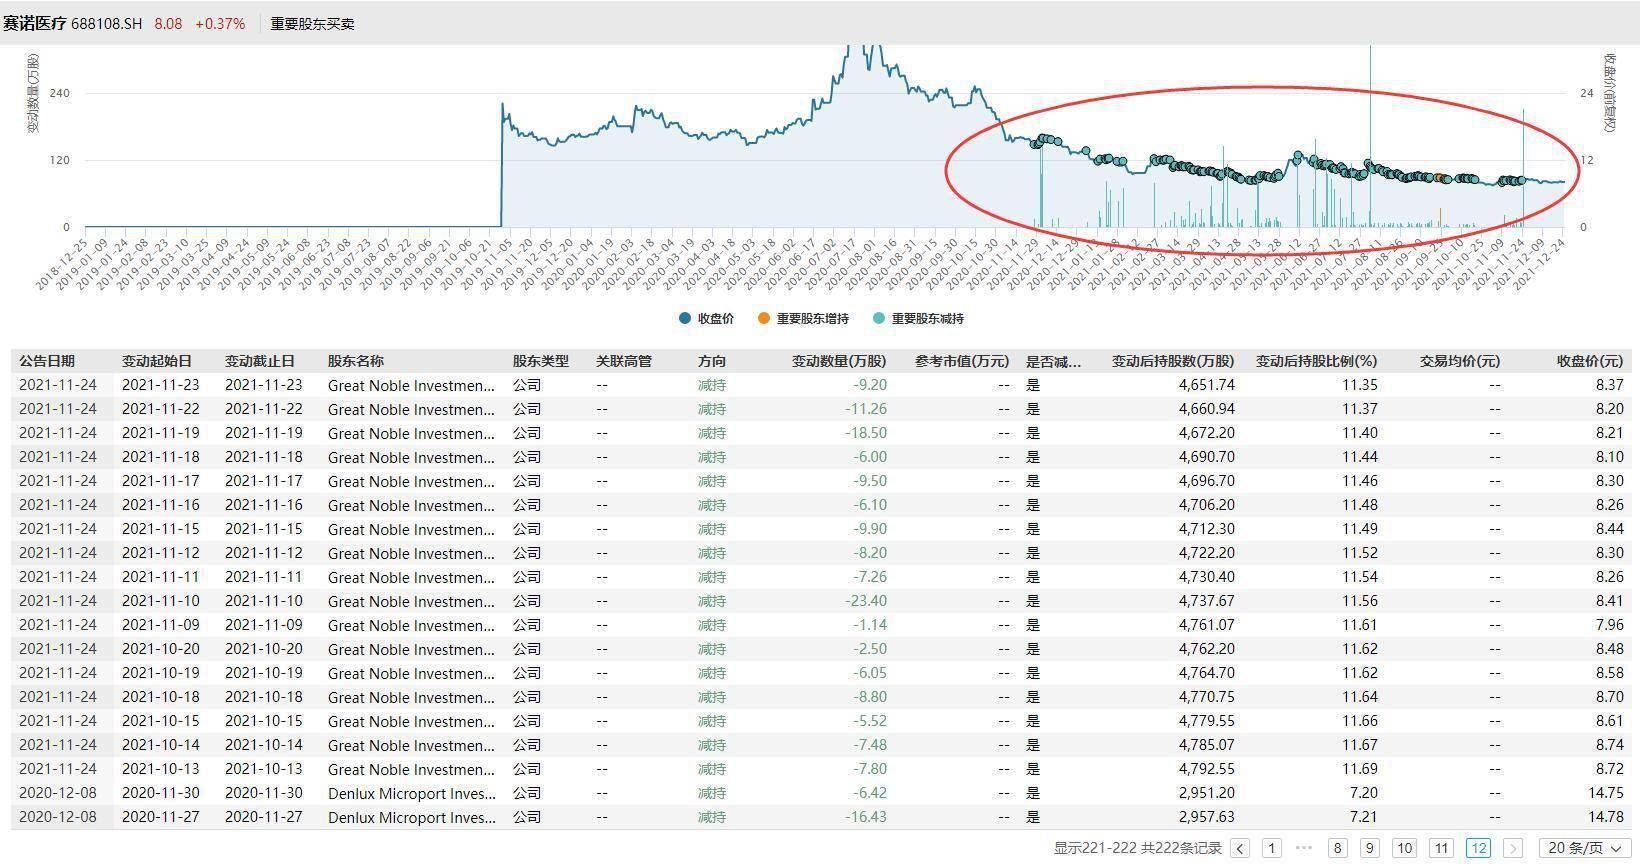Hide the 重要股东减持 legend series
The width and height of the screenshot is (1640, 867).
pyautogui.click(x=918, y=319)
